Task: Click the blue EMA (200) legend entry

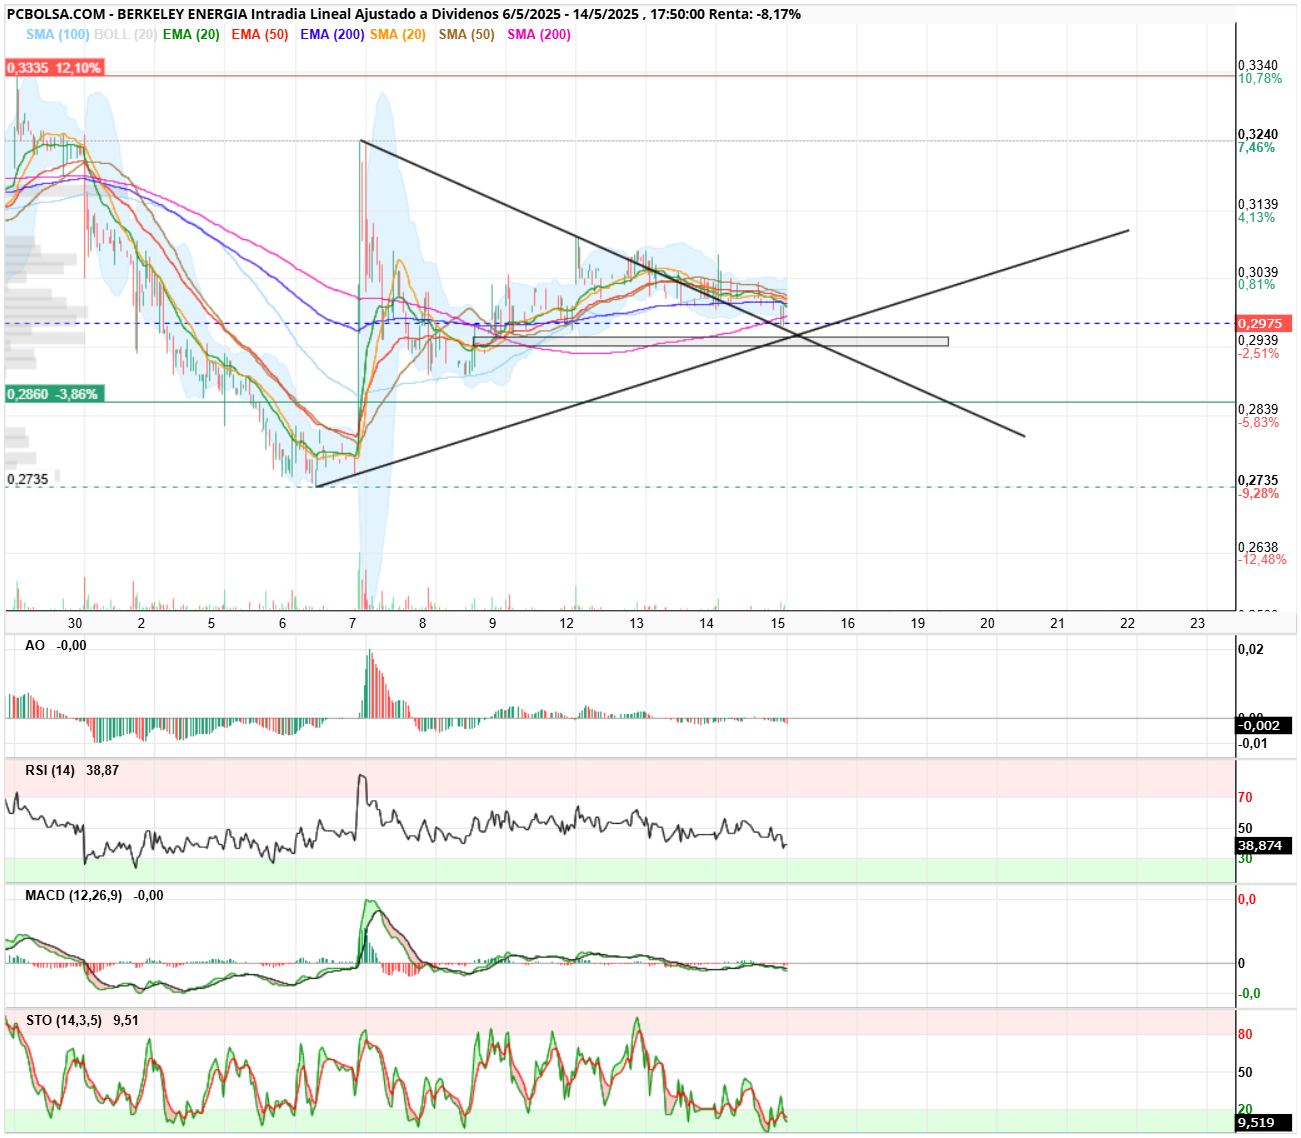Action: 332,34
